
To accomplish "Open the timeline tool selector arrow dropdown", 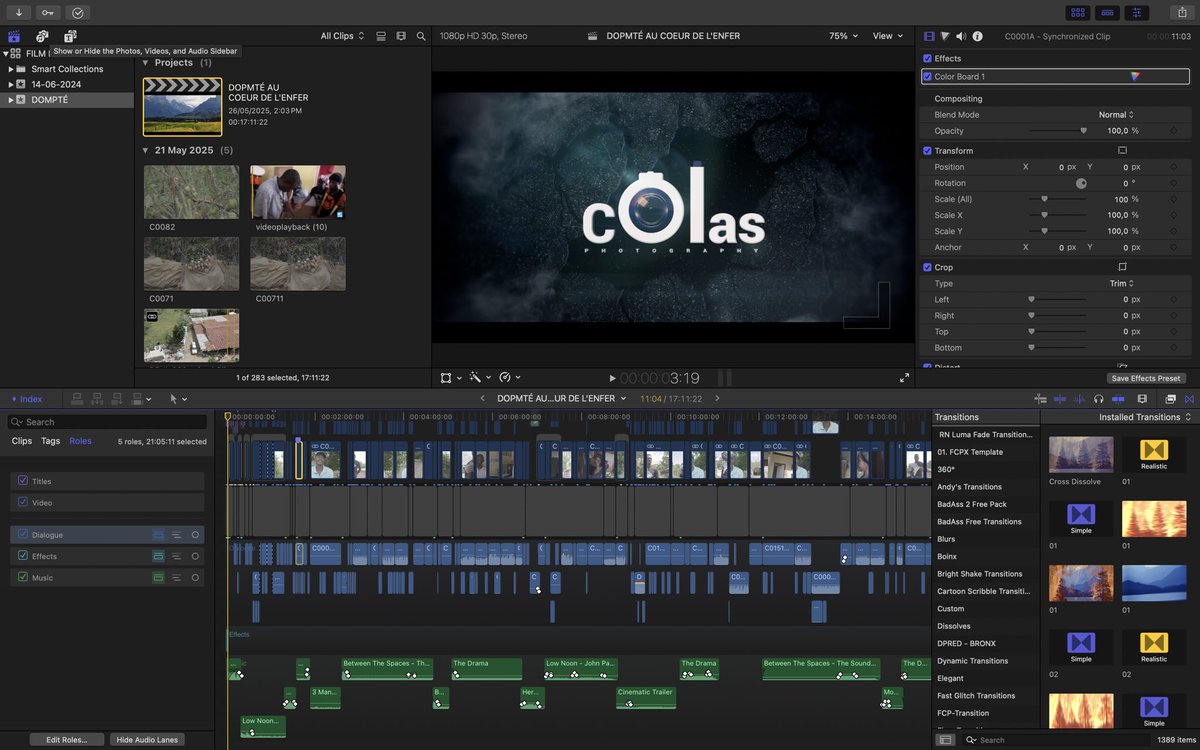I will pyautogui.click(x=177, y=399).
